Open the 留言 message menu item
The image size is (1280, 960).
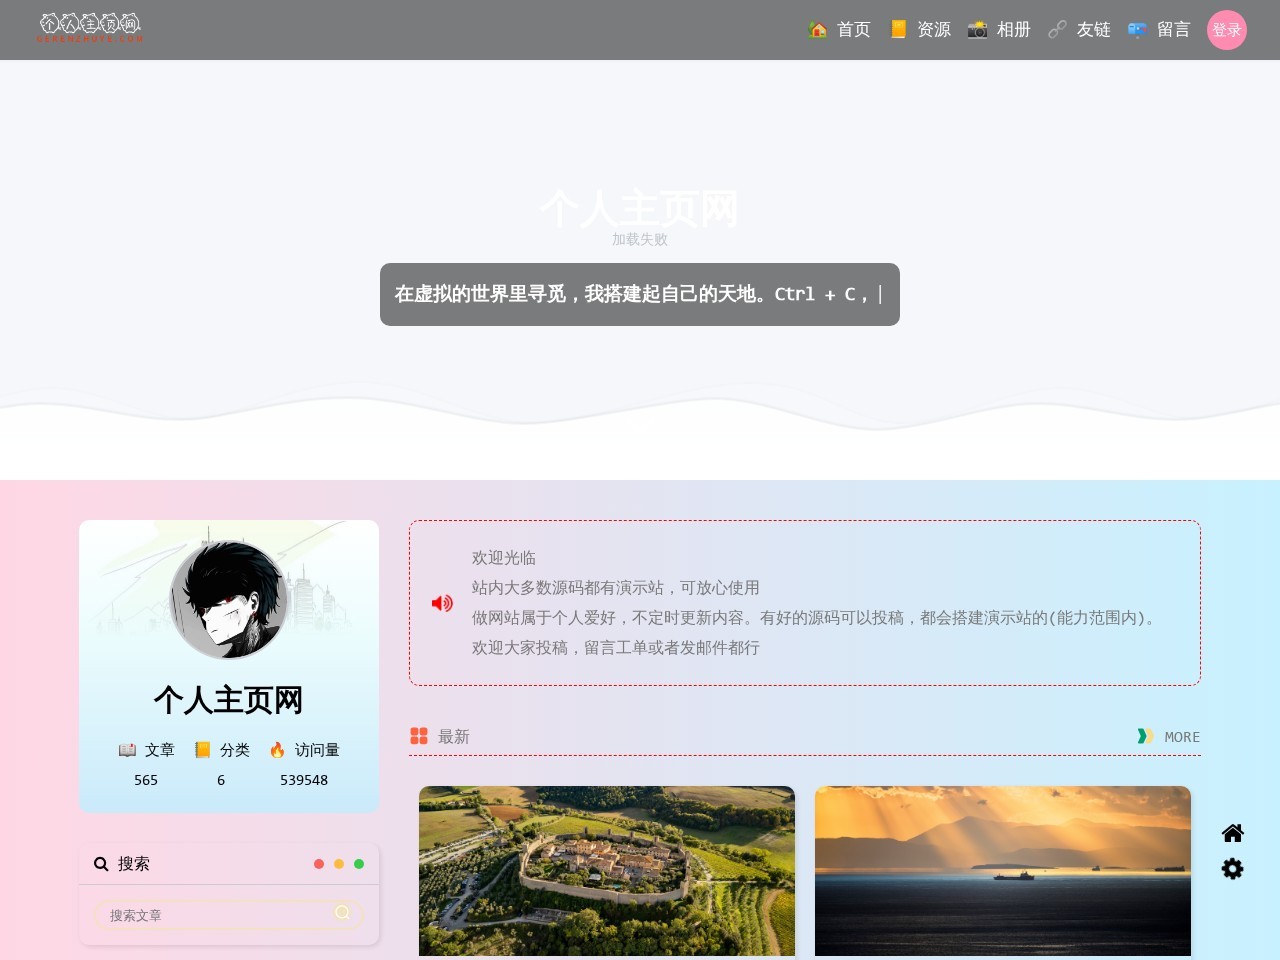(x=1159, y=30)
